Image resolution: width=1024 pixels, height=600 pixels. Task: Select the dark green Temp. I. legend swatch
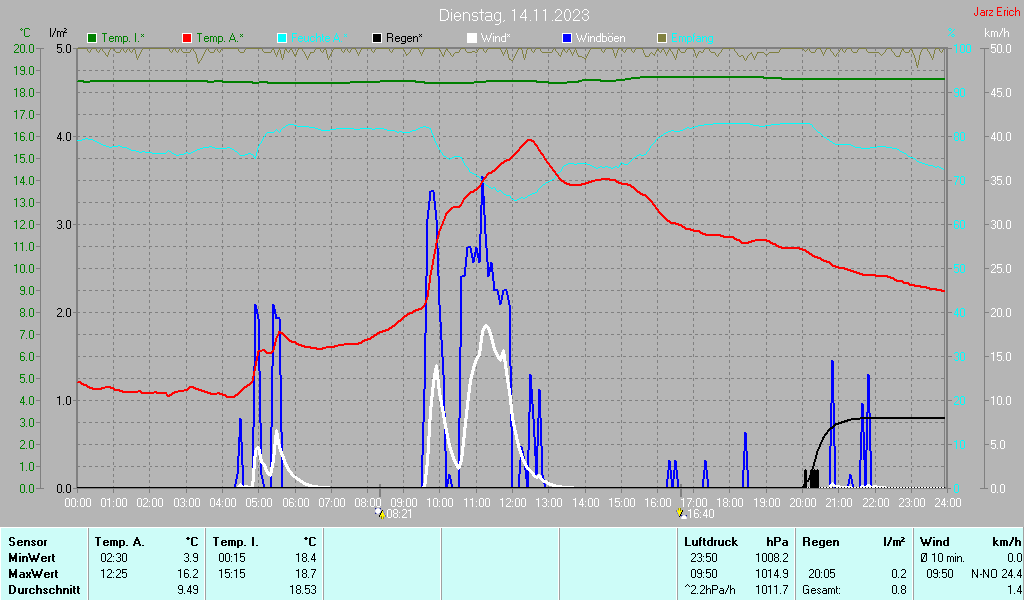pos(92,38)
